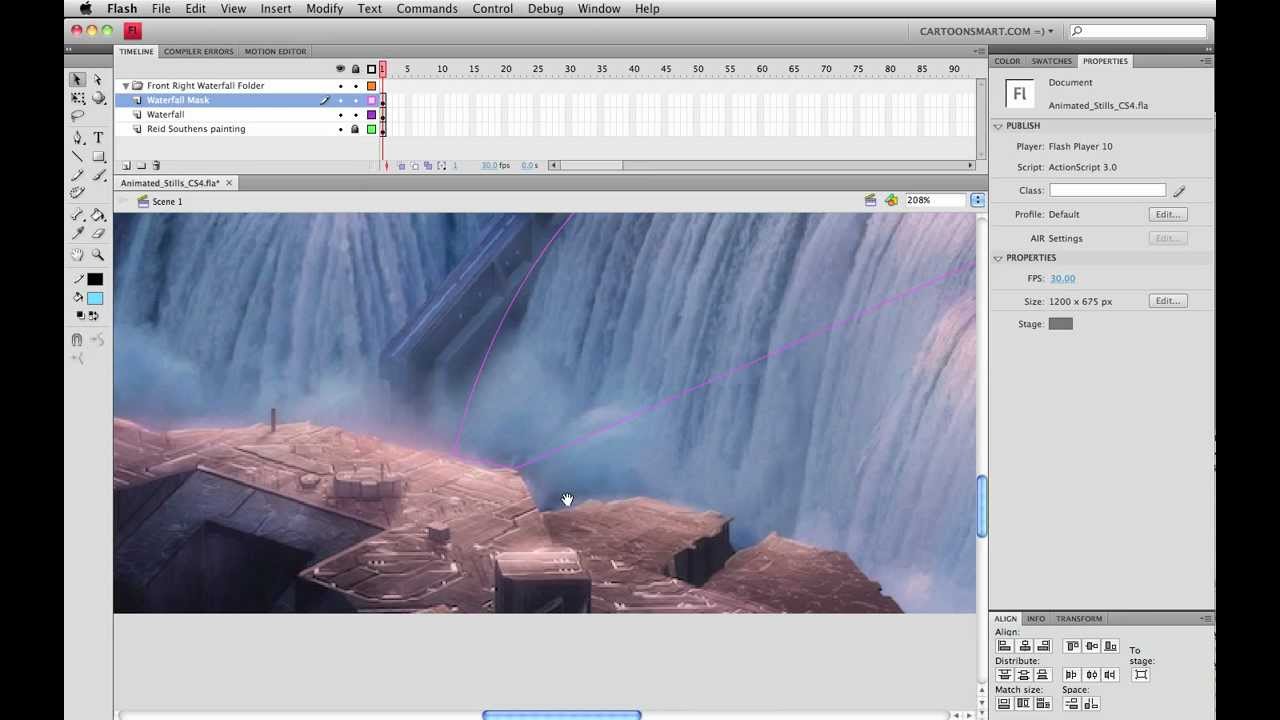The image size is (1280, 720).
Task: Open the Control menu
Action: coord(493,9)
